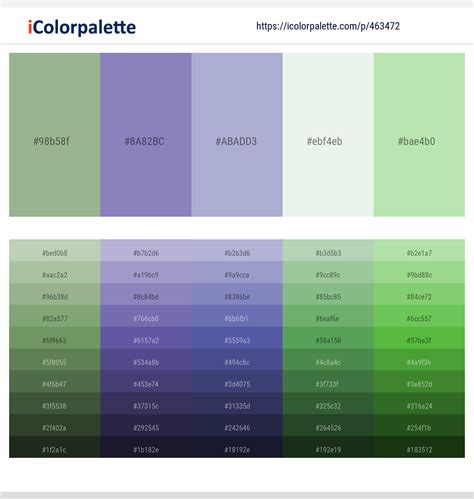The image size is (474, 499).
Task: Pick the #37315c dark purple shade
Action: [146, 403]
